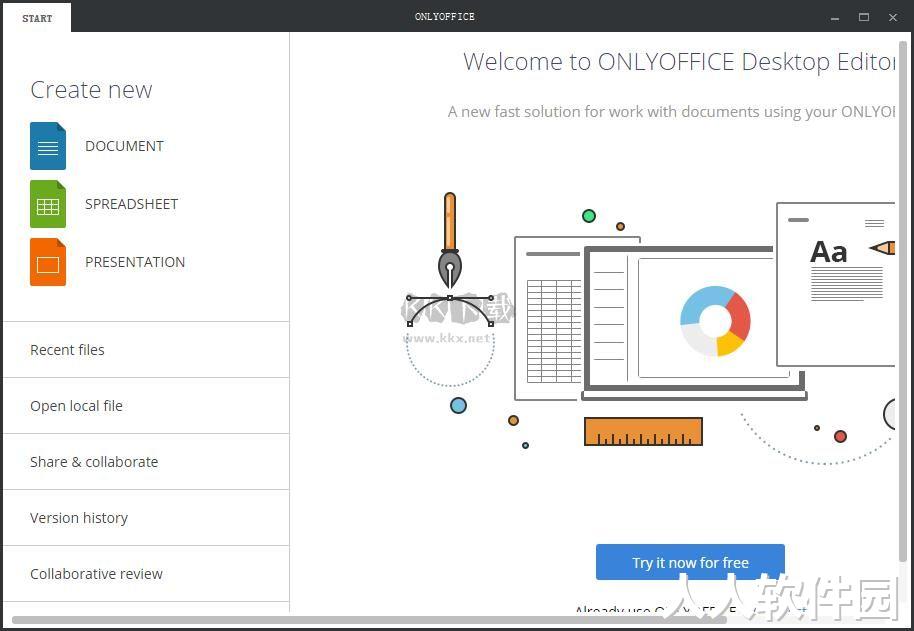This screenshot has height=631, width=914.
Task: Create a new presentation via PRESENTATION label
Action: point(135,262)
